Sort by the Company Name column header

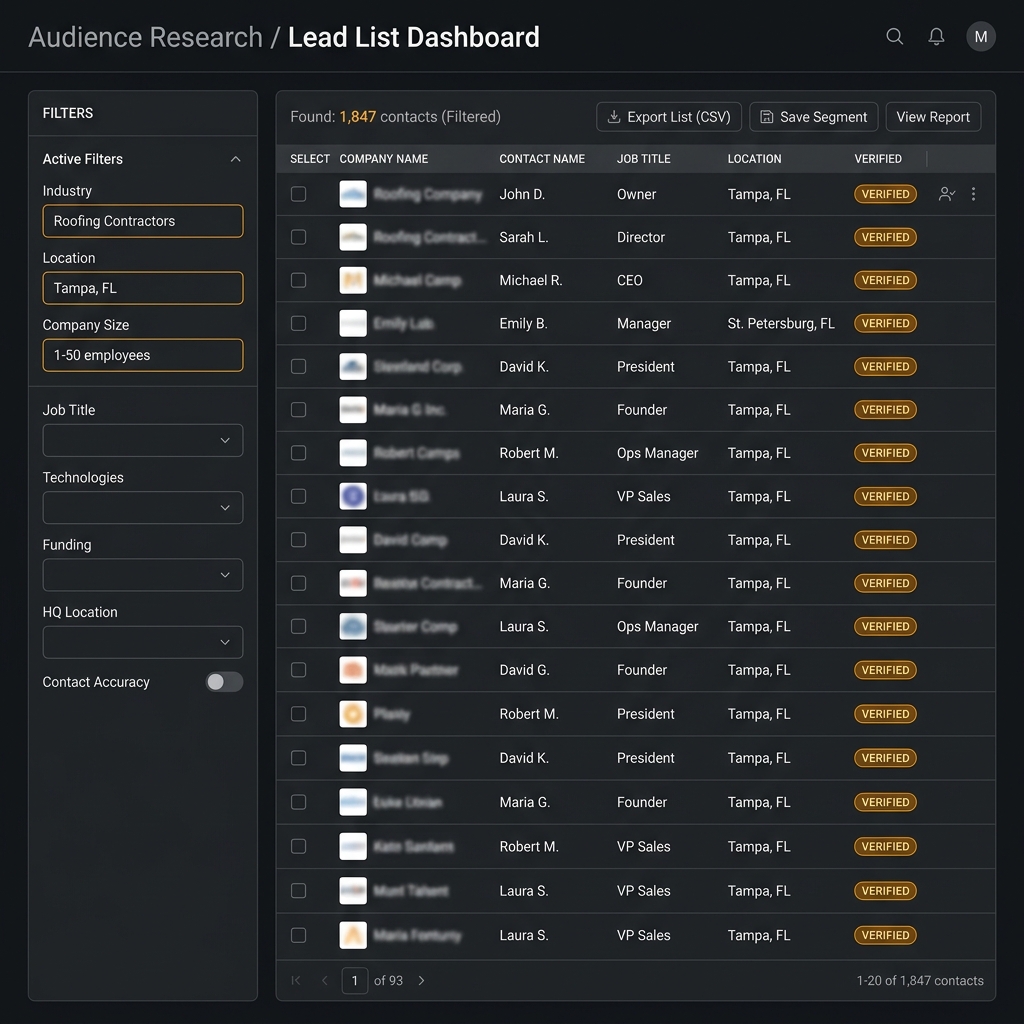click(x=383, y=159)
